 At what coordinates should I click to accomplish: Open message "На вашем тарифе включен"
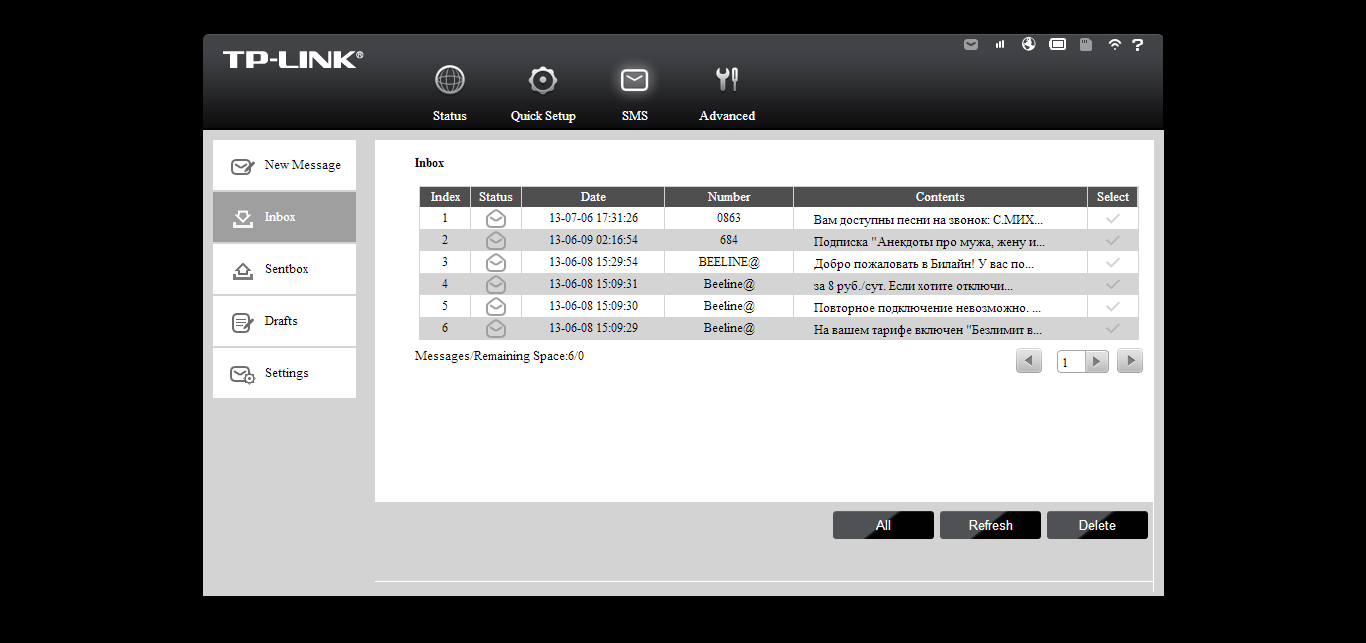coord(928,330)
